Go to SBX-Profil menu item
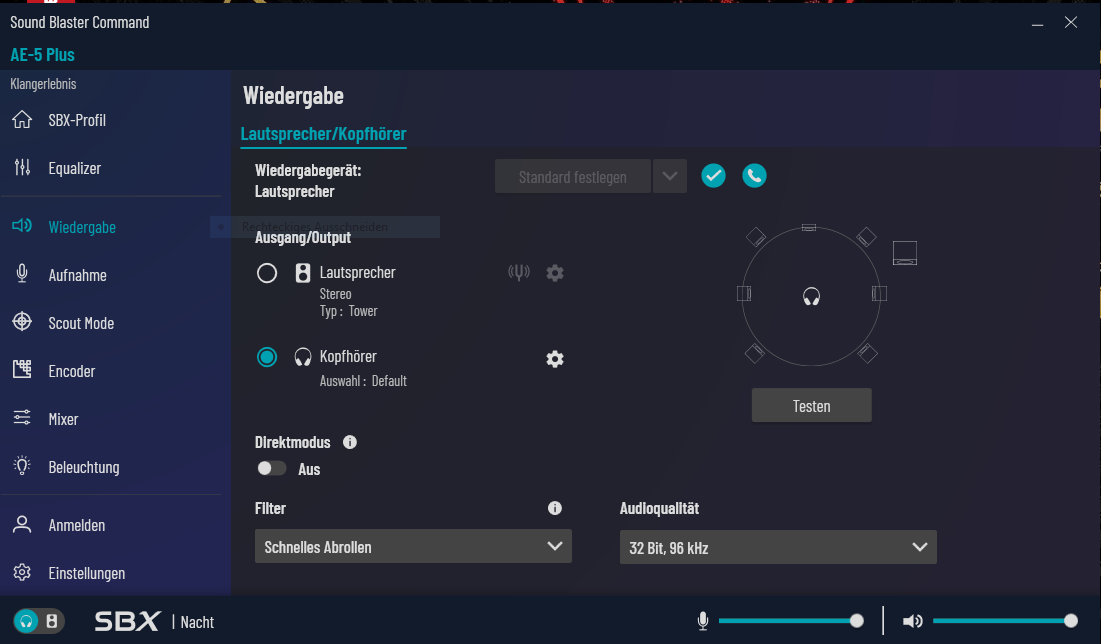The image size is (1101, 644). point(77,120)
